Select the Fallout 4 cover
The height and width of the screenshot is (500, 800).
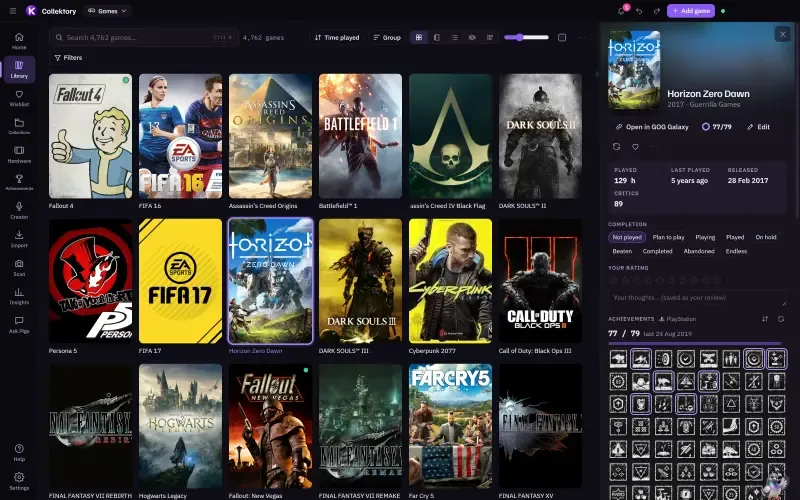[90, 136]
